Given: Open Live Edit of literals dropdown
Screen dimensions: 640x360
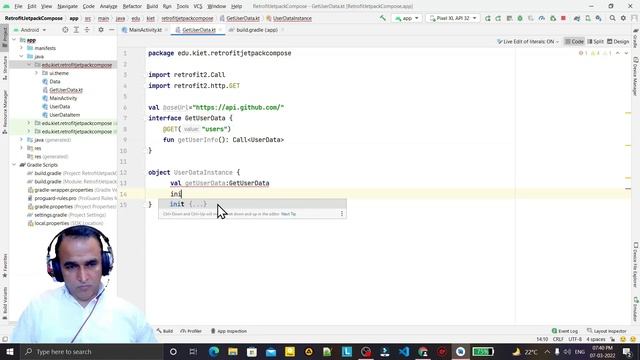Looking at the screenshot, I should pyautogui.click(x=528, y=42).
